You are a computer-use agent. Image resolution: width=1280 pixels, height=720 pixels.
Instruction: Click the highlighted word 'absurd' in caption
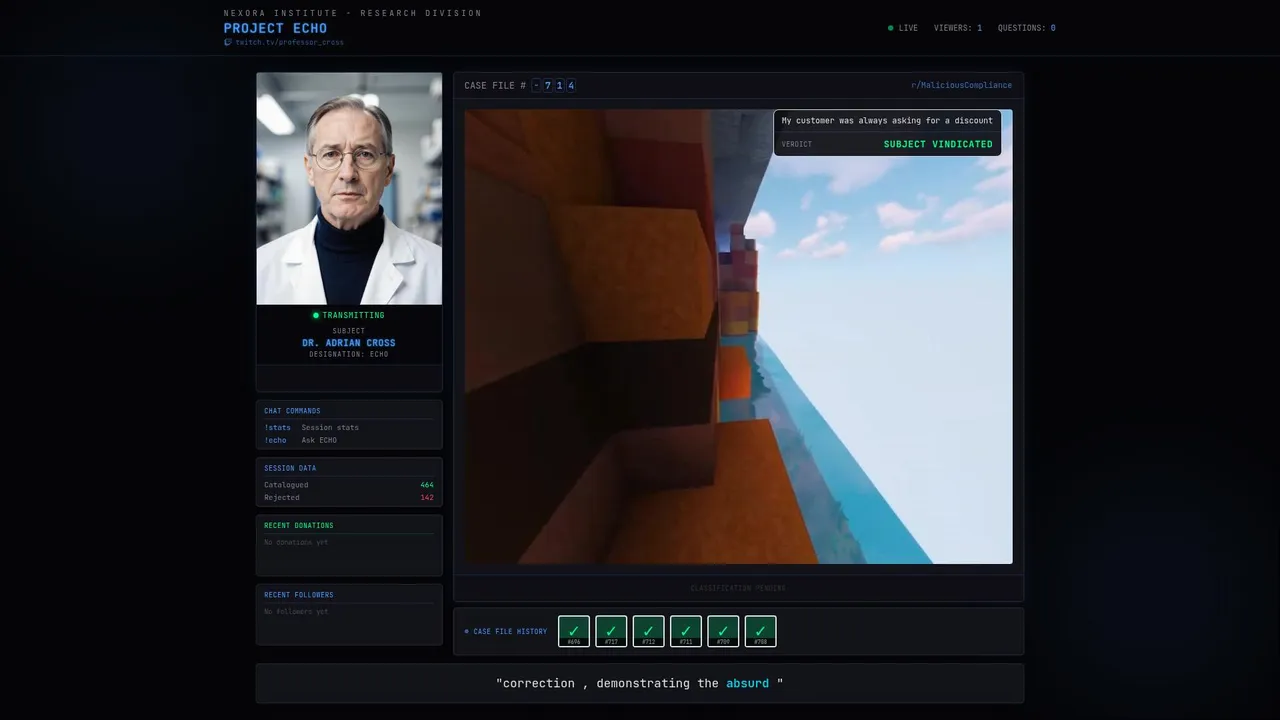click(x=747, y=683)
